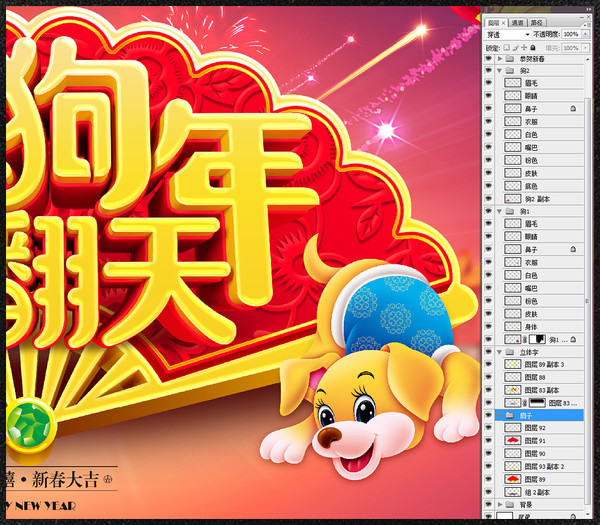Click the layer mask thumbnail of 狗1 layer
The height and width of the screenshot is (525, 600).
[537, 339]
